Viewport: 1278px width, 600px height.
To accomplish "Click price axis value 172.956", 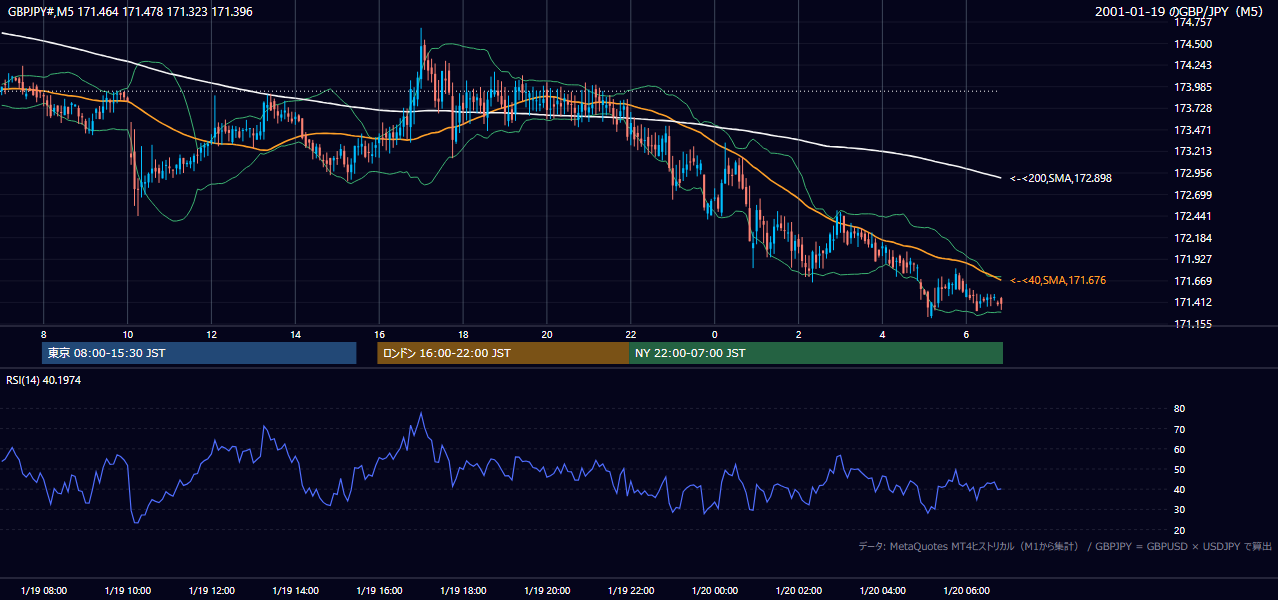I will 1193,173.
